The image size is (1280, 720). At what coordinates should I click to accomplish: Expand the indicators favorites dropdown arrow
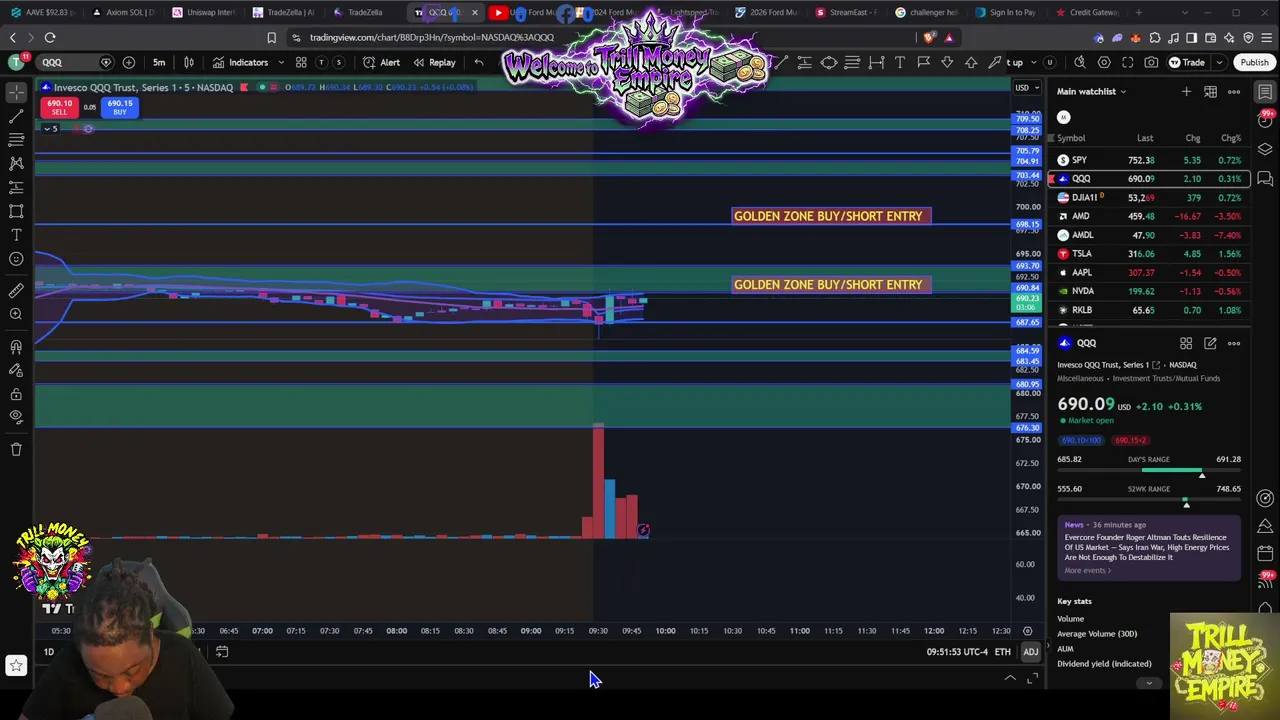point(281,62)
